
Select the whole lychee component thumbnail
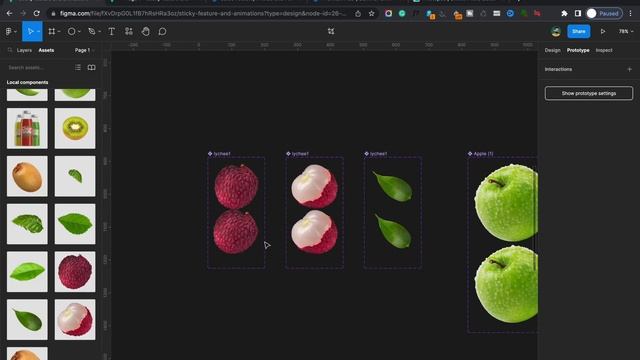click(75, 272)
